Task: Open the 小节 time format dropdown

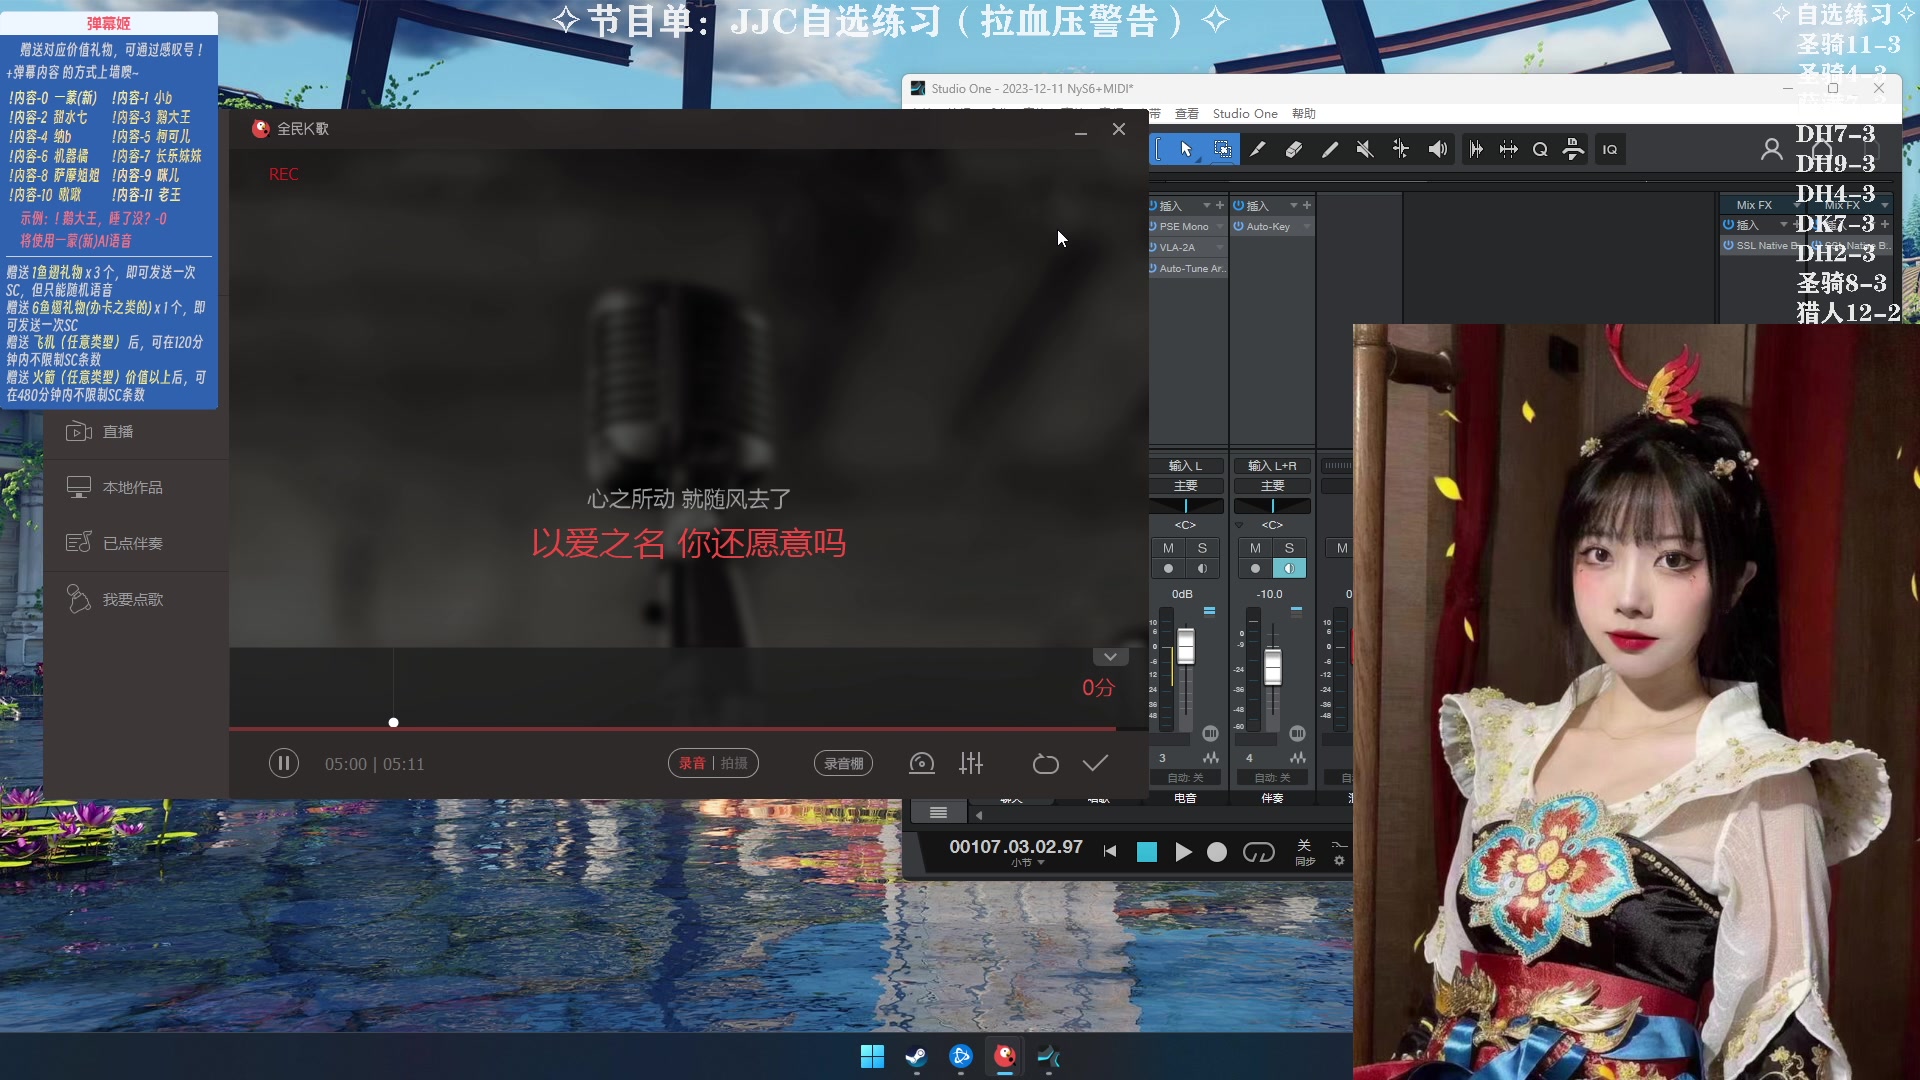Action: tap(1028, 863)
